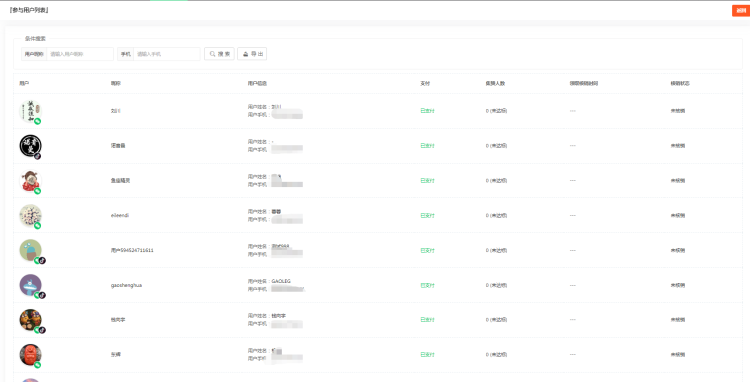
Task: Open the food photo avatar in seventh row
Action: click(31, 320)
